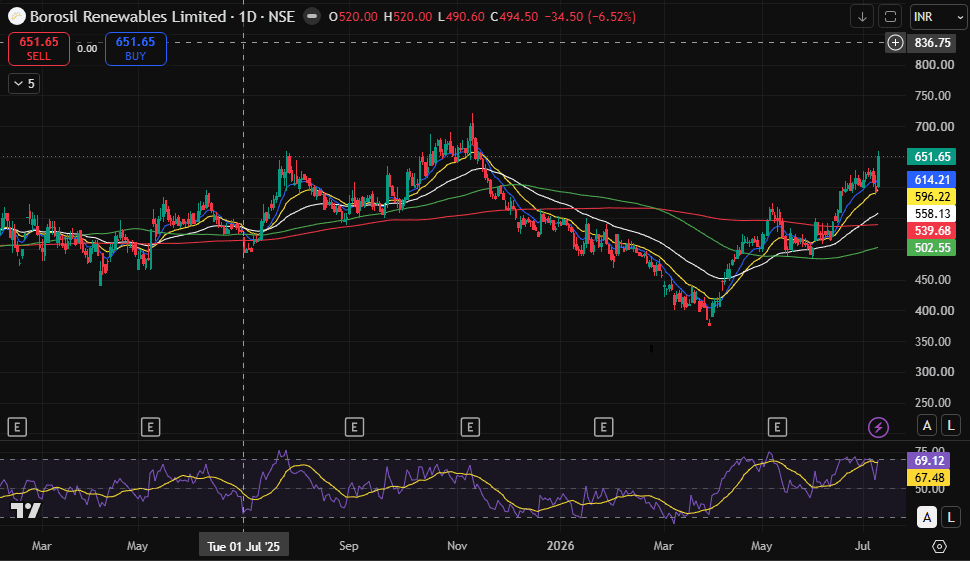Image resolution: width=970 pixels, height=561 pixels.
Task: Click the Borosil Renewables company logo icon
Action: pos(17,17)
